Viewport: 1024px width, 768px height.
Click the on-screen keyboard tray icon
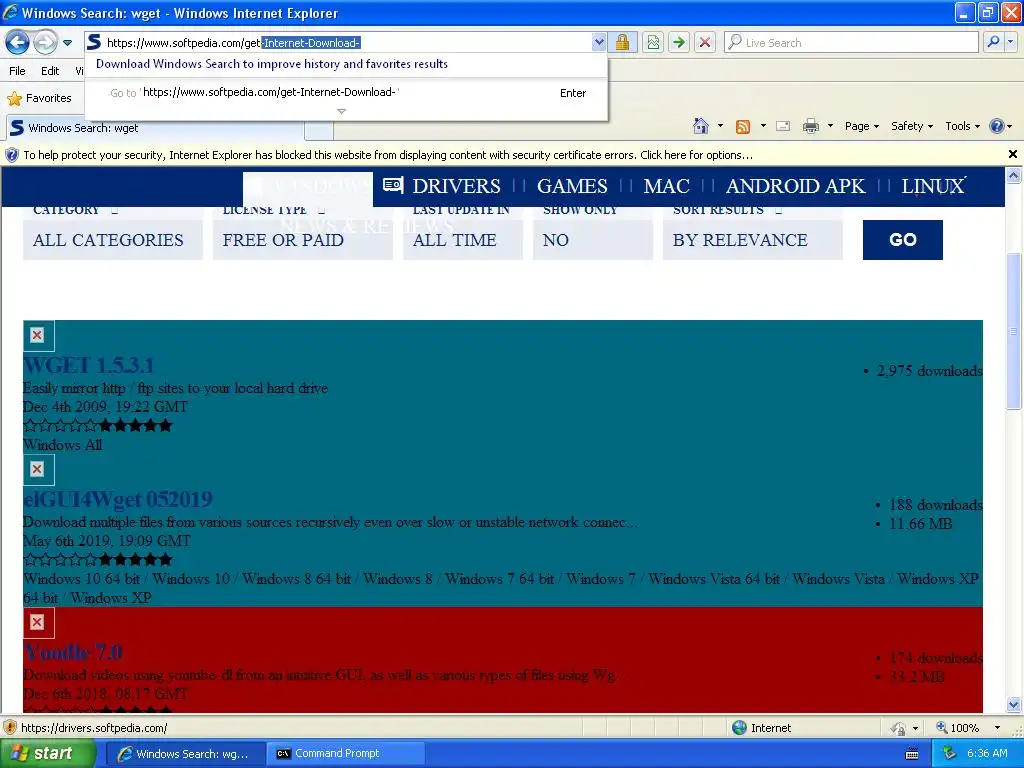(912, 754)
